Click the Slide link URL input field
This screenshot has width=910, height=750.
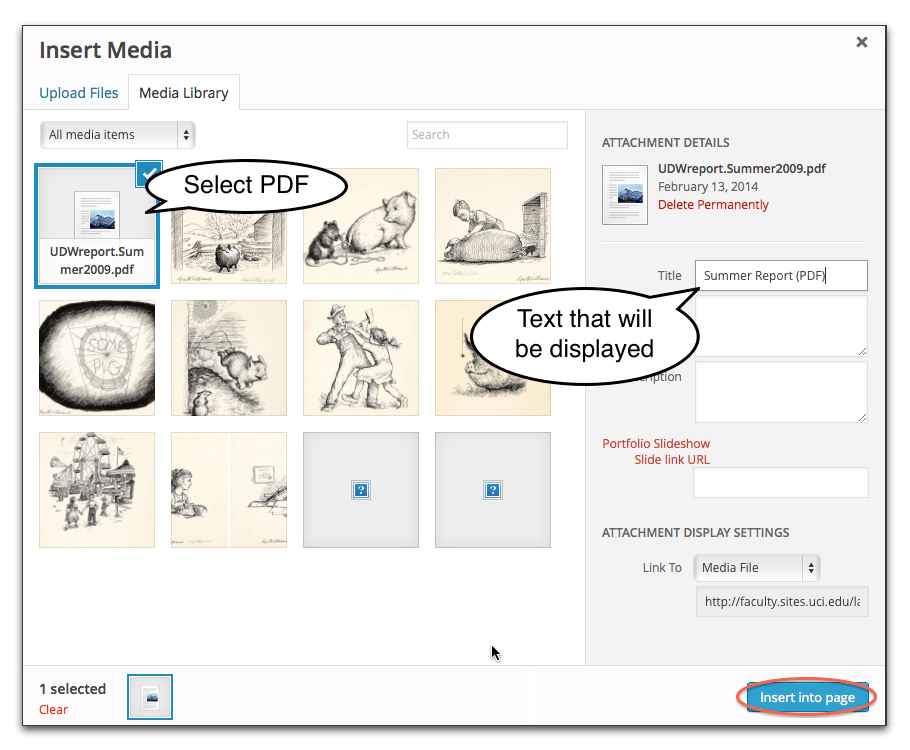point(781,482)
